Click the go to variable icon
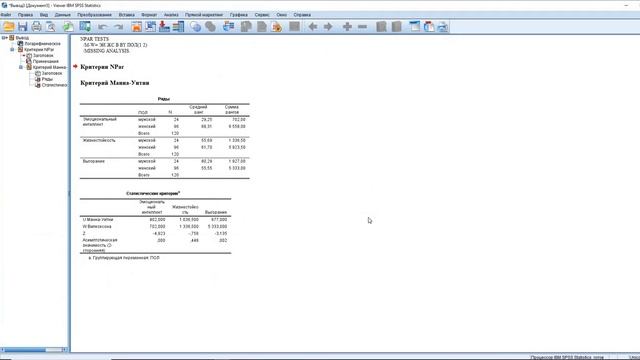Image resolution: width=640 pixels, height=360 pixels. (164, 27)
